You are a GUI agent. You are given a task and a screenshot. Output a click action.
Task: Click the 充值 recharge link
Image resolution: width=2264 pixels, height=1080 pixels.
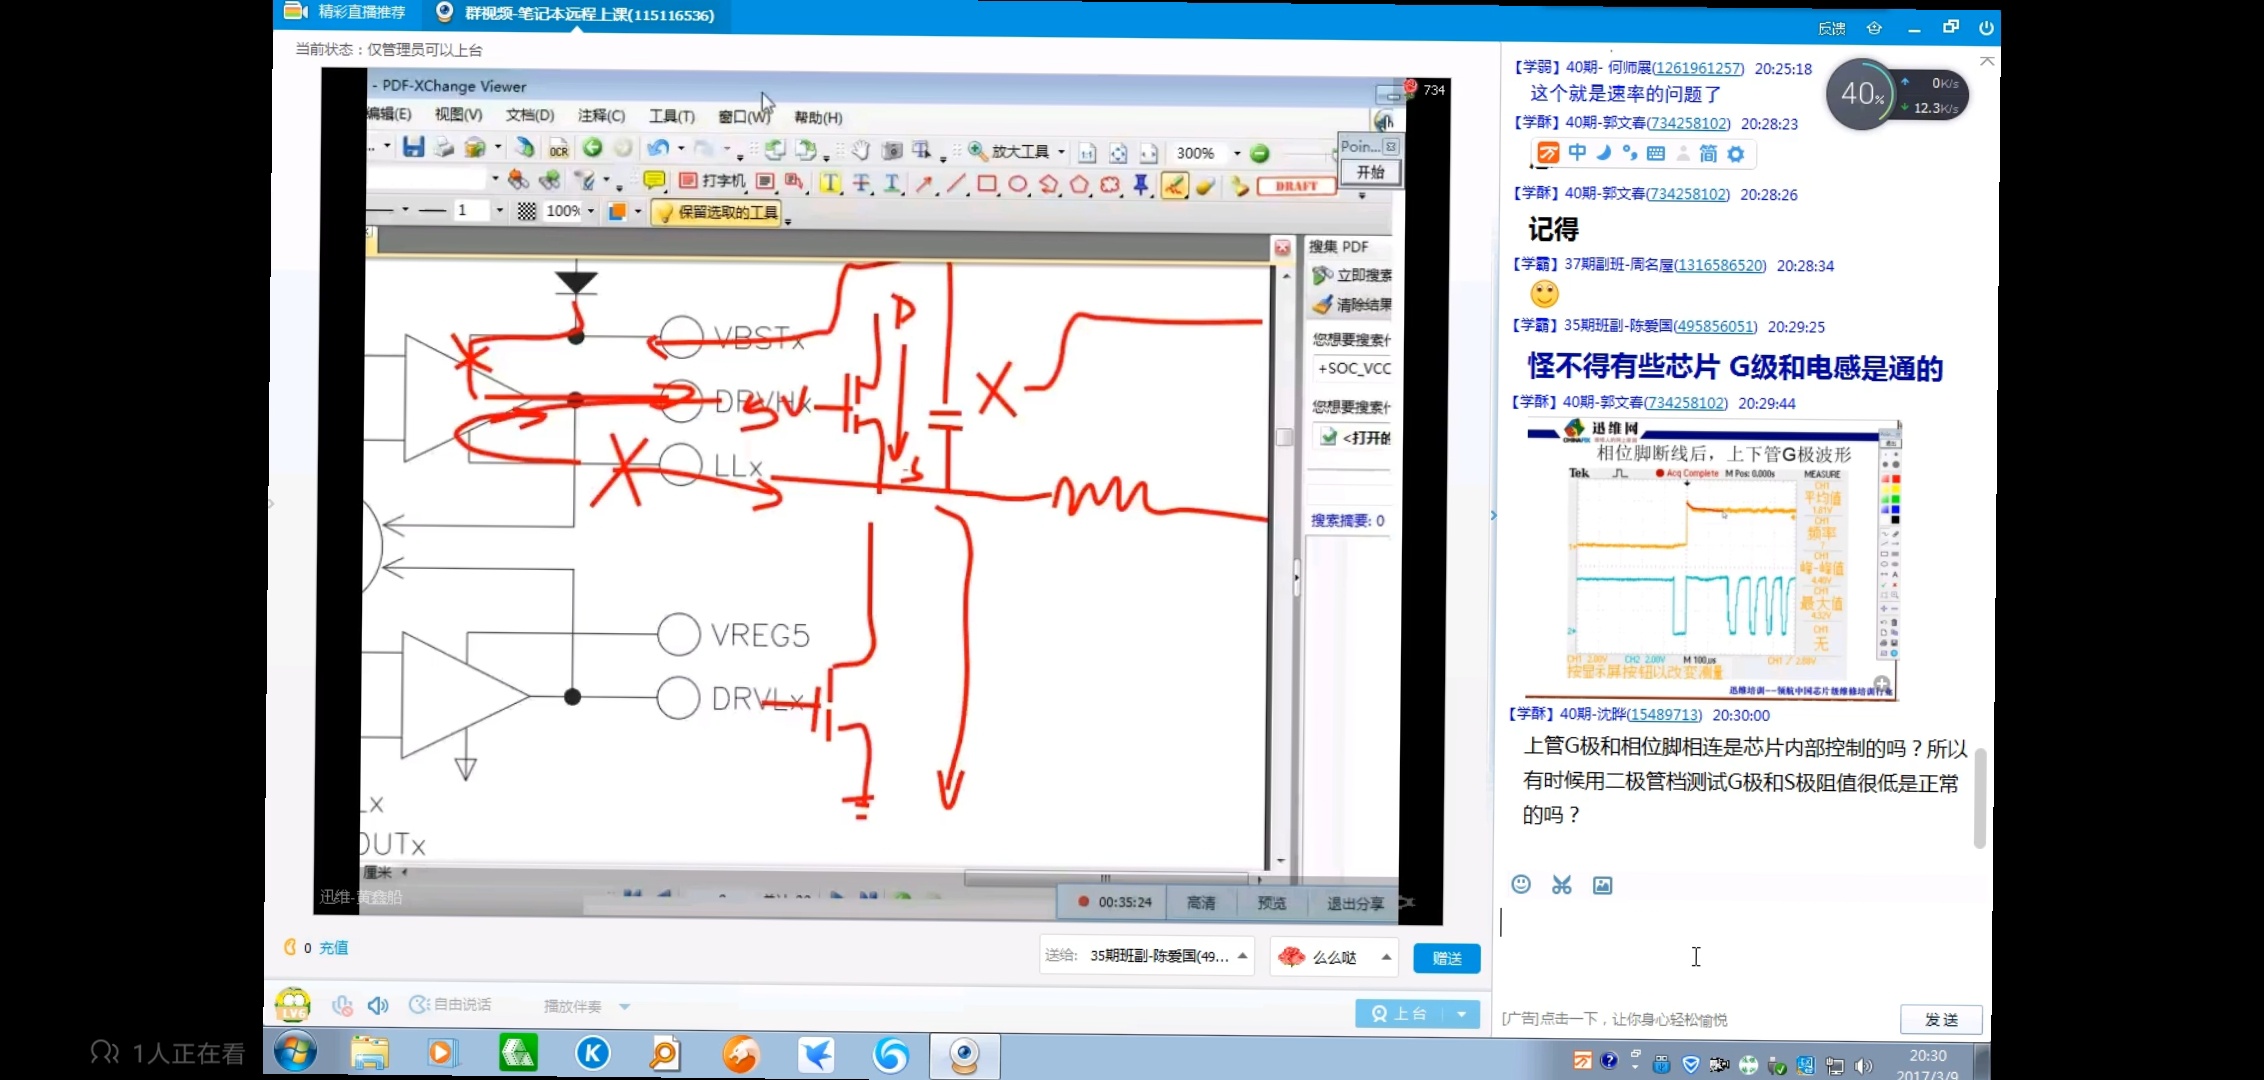(333, 947)
